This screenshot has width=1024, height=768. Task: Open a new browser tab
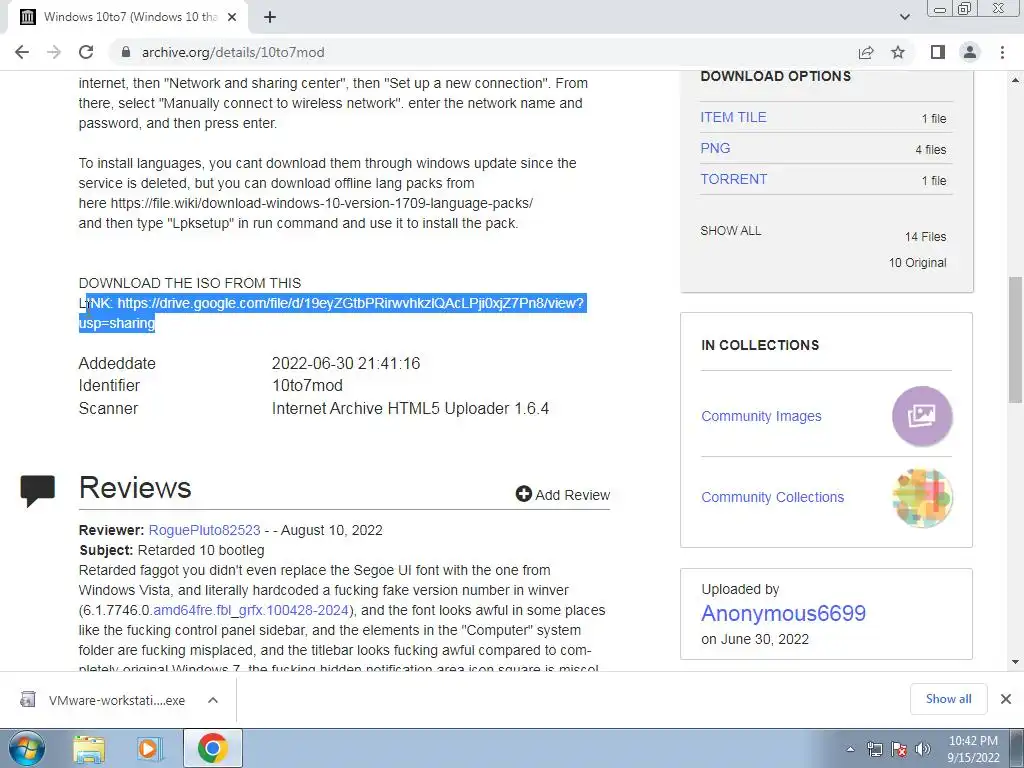270,17
